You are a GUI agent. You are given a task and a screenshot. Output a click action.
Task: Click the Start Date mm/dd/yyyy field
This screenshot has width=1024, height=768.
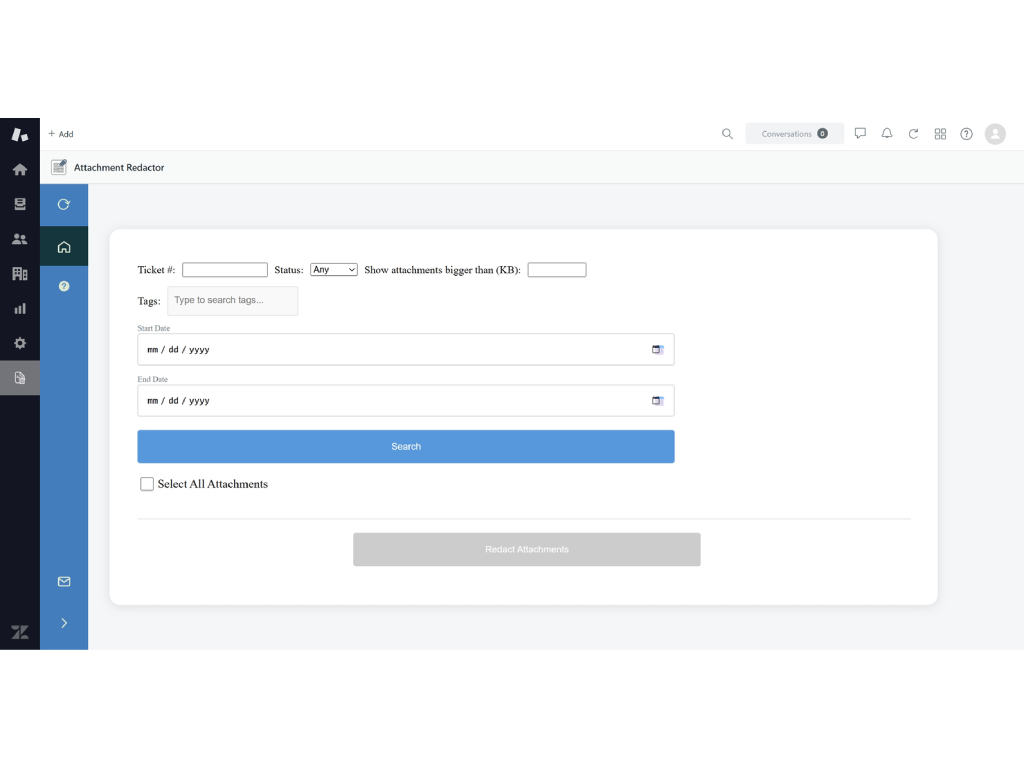pos(406,349)
